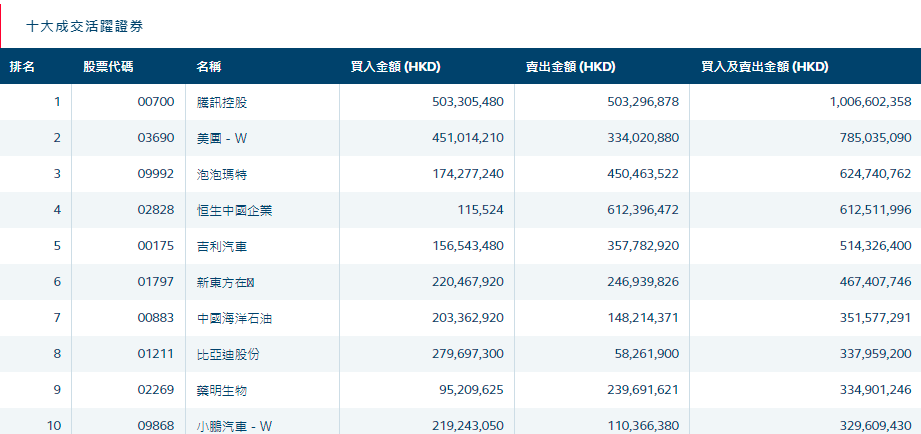Click the 買入金額 (HKD) column header
Screen dimensions: 921x434
(x=395, y=67)
